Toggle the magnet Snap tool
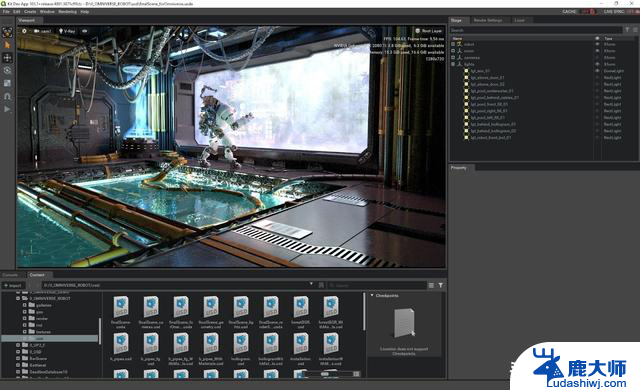Screen dimensions: 640x390 (x=7, y=96)
